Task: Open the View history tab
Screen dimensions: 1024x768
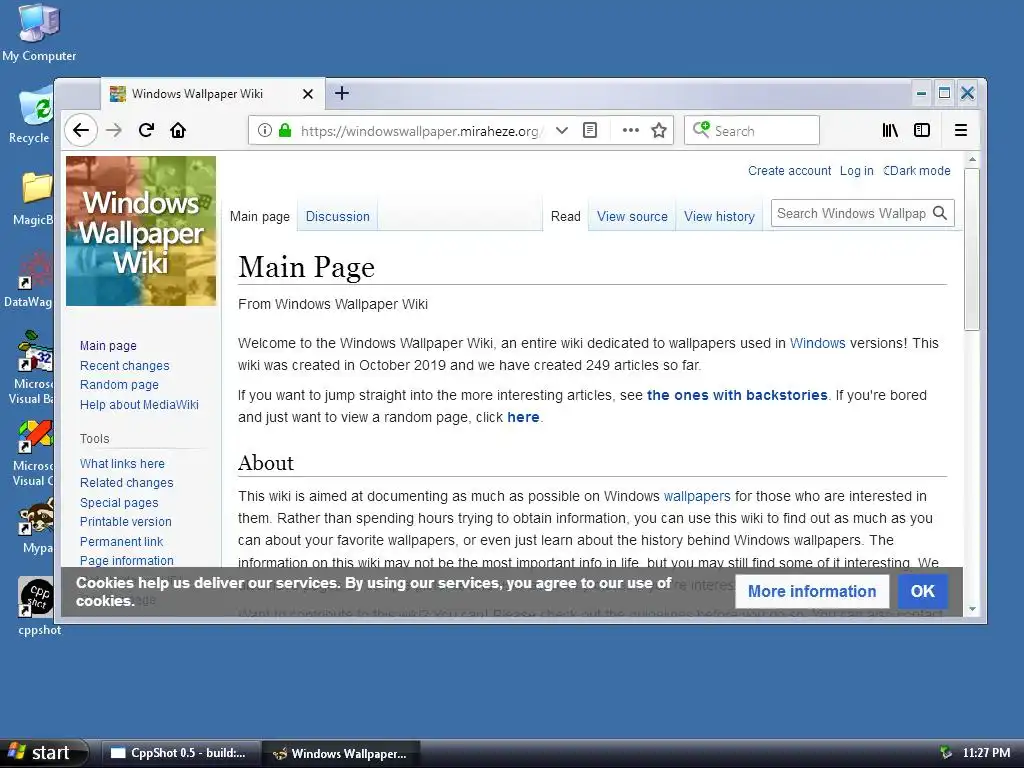Action: (719, 216)
